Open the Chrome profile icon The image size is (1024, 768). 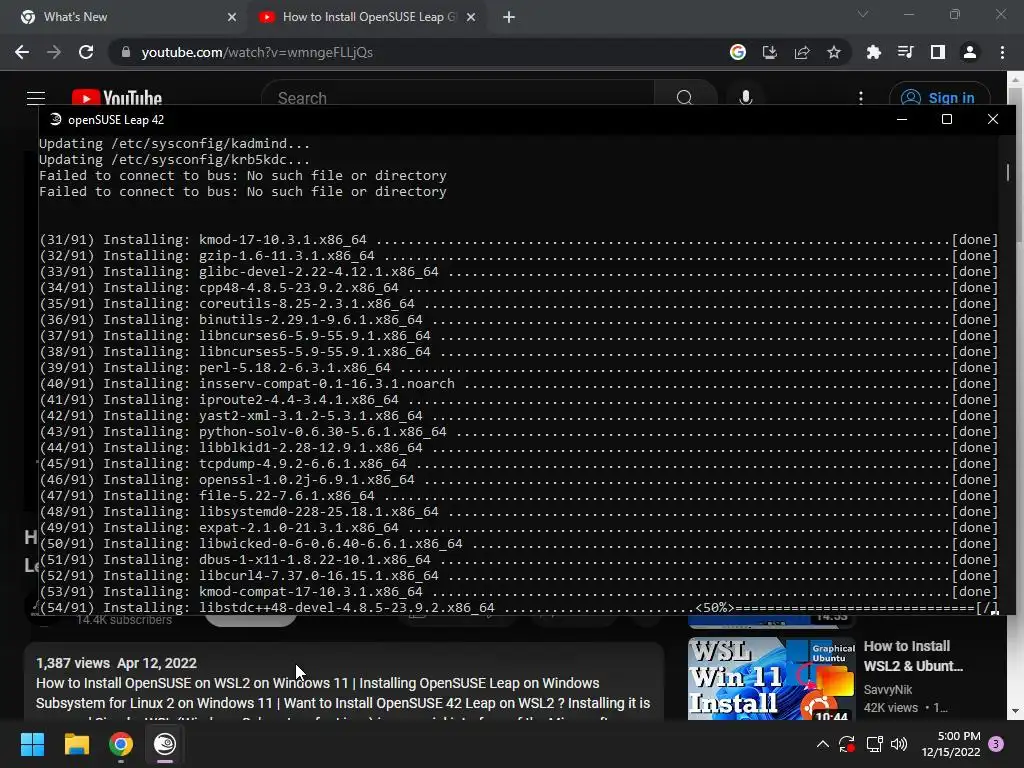point(970,52)
